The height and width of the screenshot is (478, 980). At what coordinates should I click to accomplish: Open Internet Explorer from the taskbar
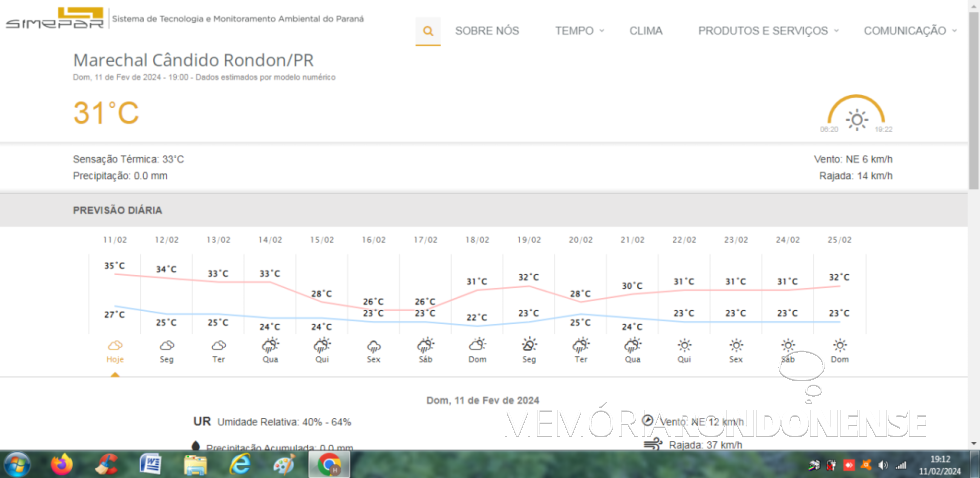[240, 464]
